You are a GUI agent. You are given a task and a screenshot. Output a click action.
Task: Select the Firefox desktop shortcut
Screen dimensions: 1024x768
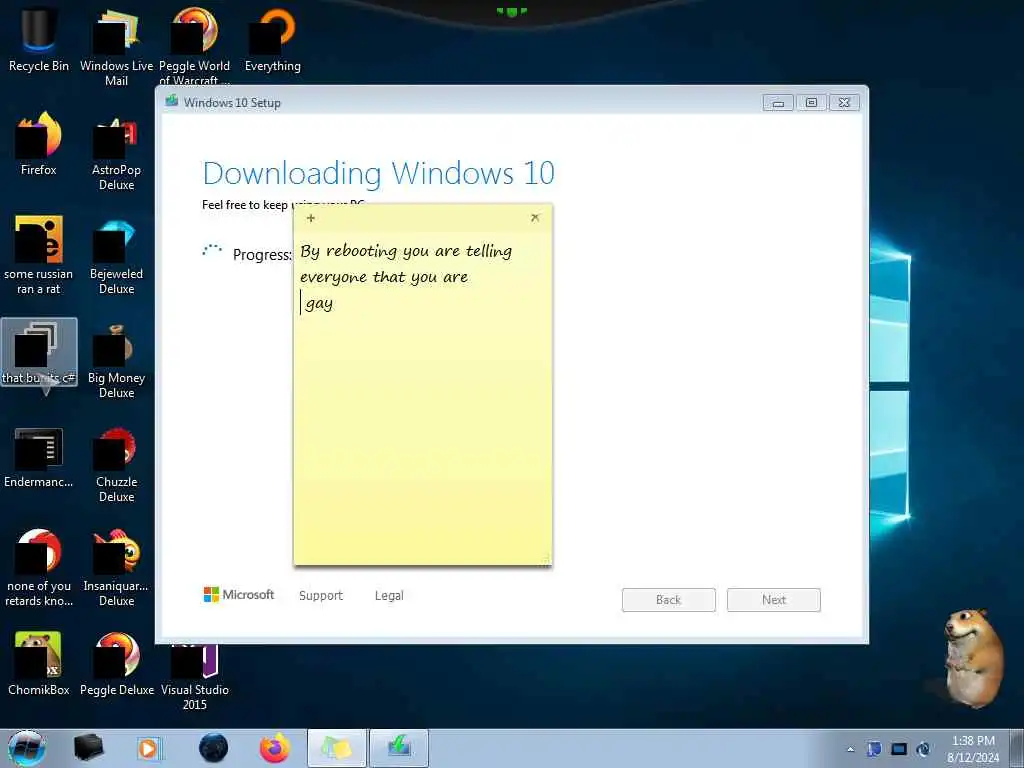[x=39, y=144]
